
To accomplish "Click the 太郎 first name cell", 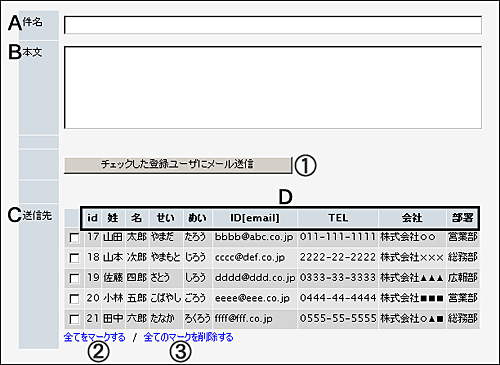I will coord(137,237).
